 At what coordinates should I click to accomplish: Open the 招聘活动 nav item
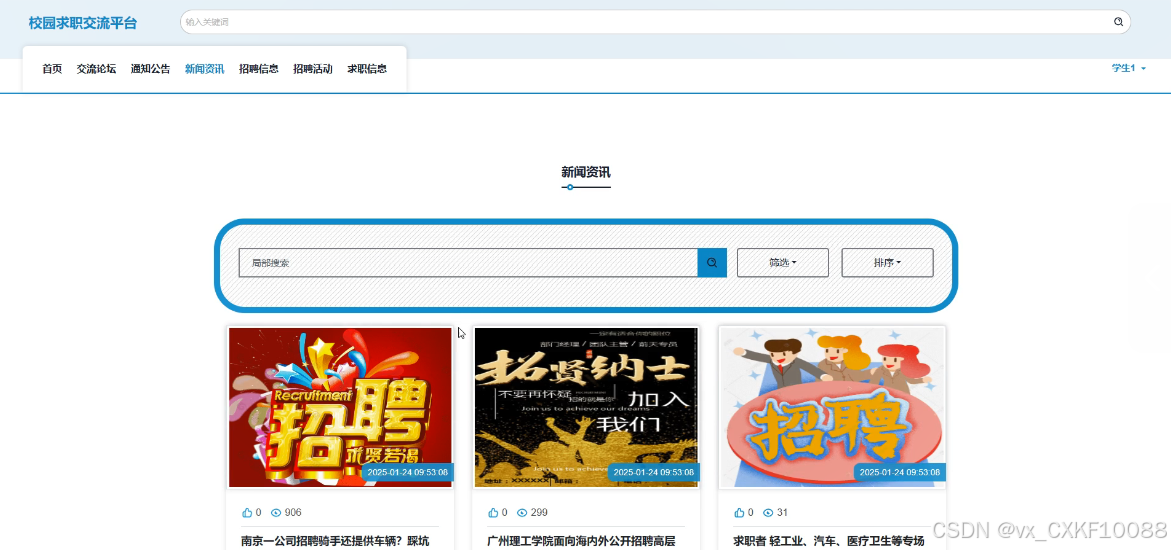pos(313,69)
